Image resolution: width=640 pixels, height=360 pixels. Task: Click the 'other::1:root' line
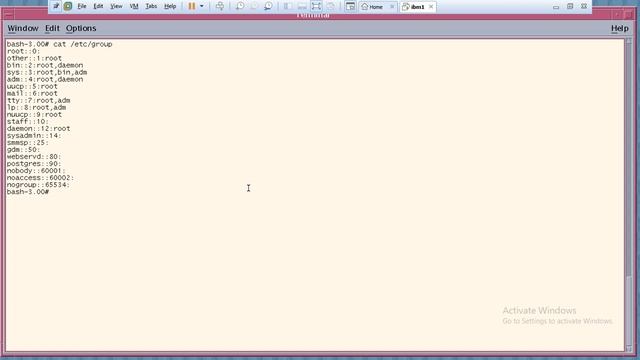34,58
